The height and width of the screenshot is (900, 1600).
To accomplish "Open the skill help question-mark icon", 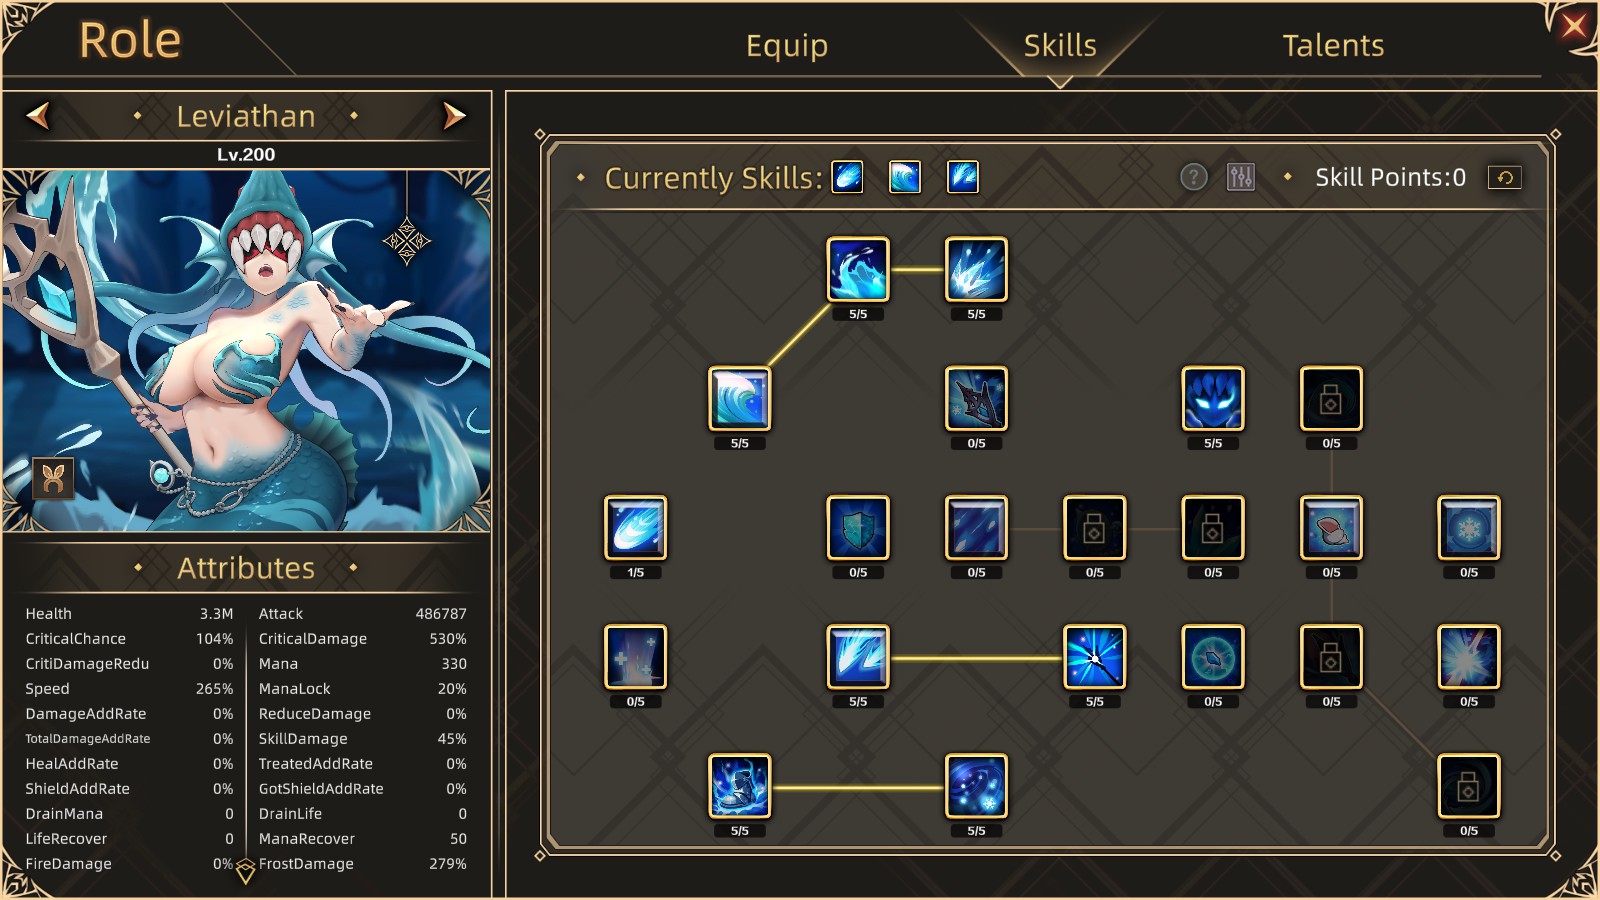I will click(1194, 177).
